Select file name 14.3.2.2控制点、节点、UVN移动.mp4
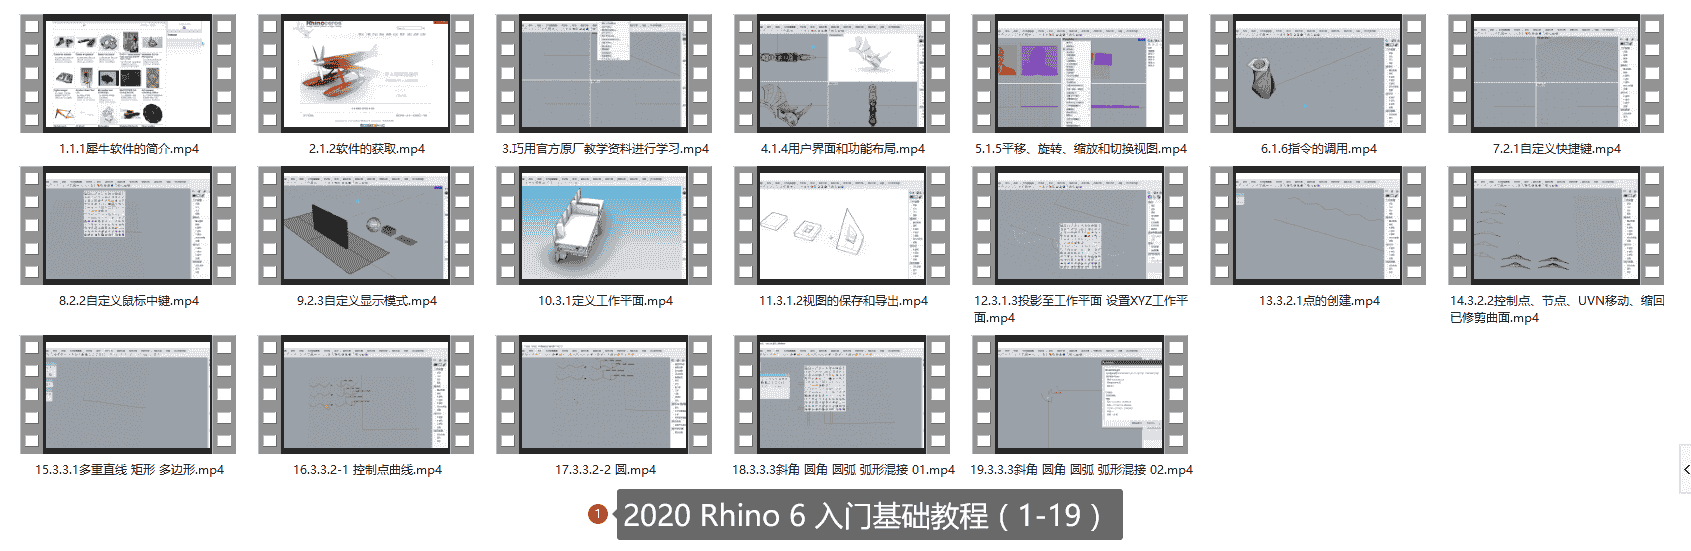Screen dimensions: 1691x551 click(1557, 309)
